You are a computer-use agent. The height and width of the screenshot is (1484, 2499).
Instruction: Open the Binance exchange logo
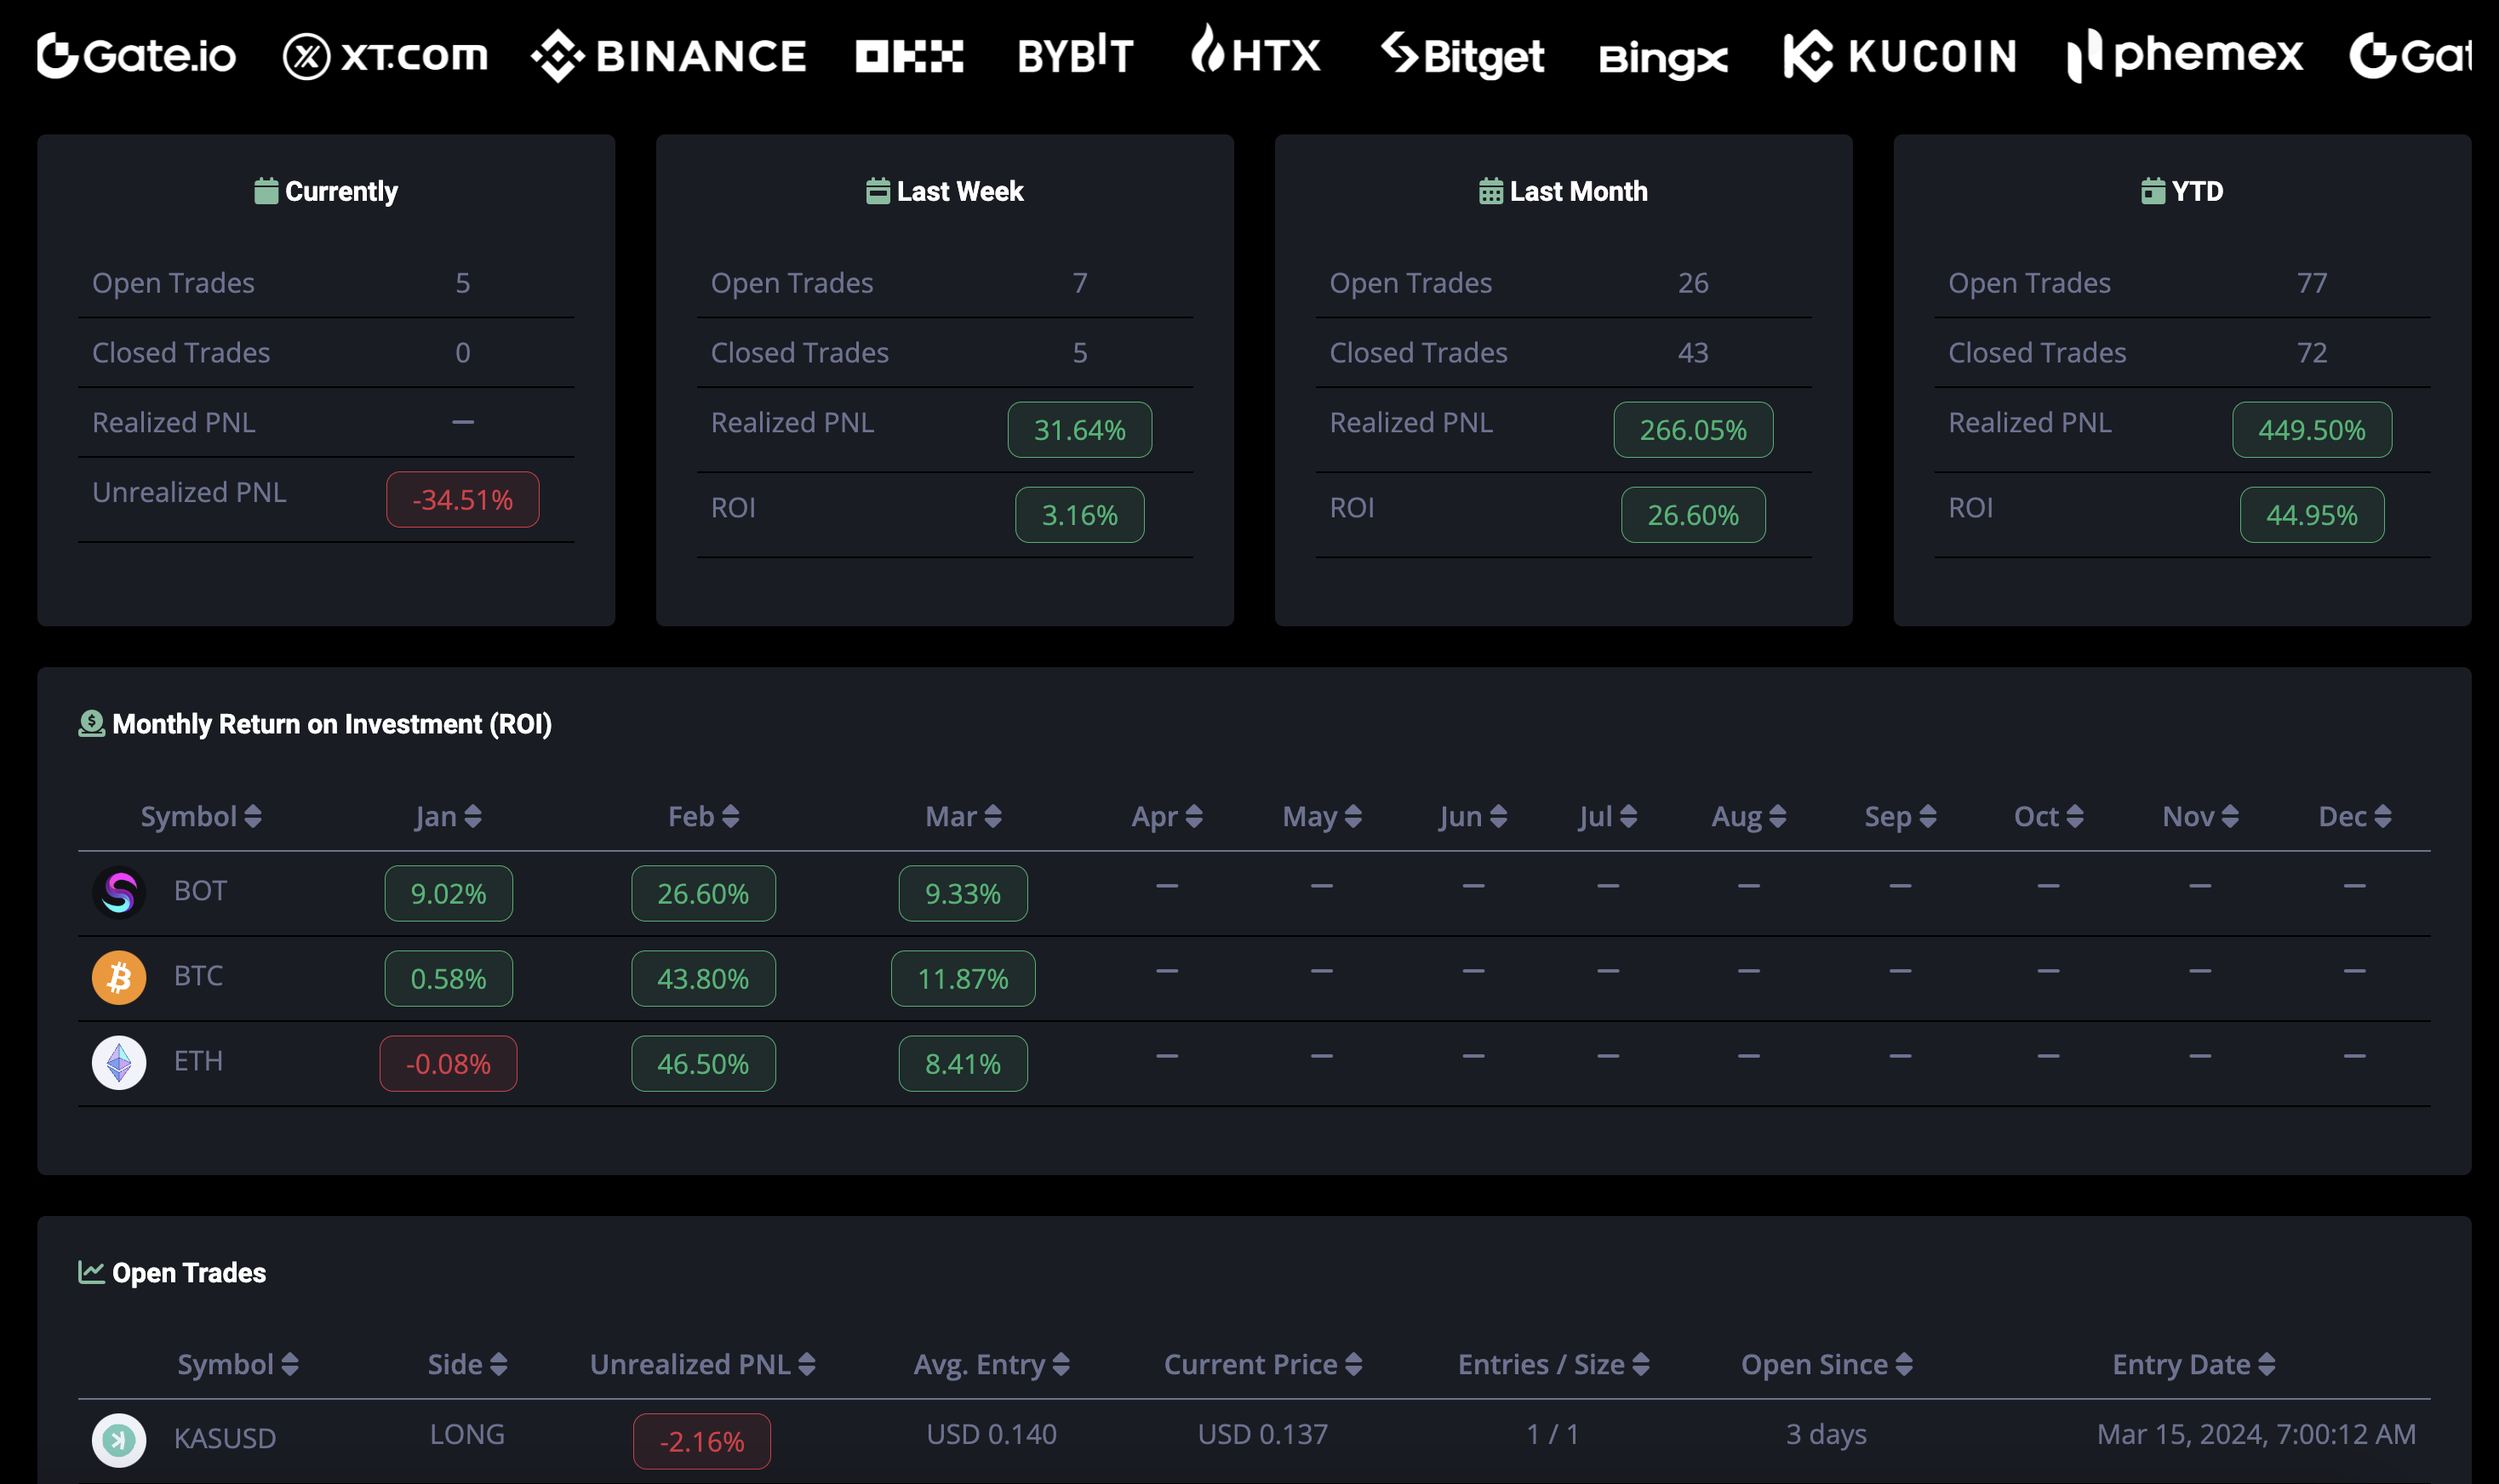669,55
